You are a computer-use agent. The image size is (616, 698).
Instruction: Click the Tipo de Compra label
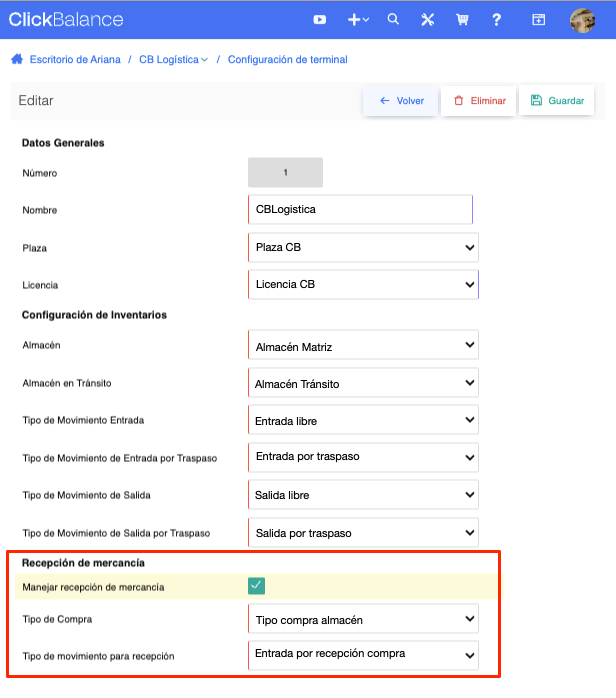click(x=57, y=619)
